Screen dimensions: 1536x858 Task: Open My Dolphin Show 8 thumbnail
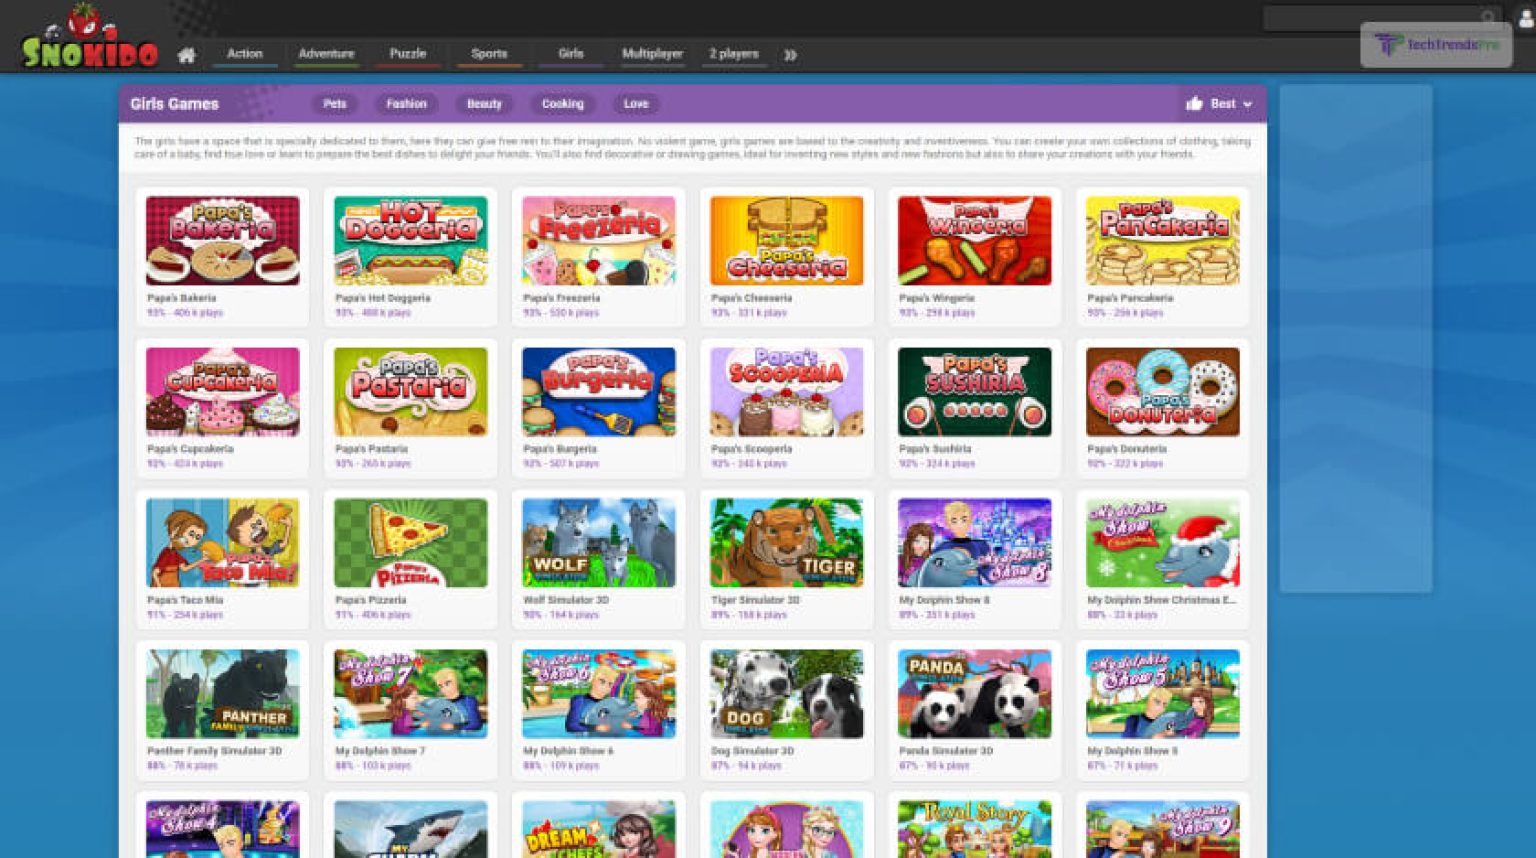[974, 542]
